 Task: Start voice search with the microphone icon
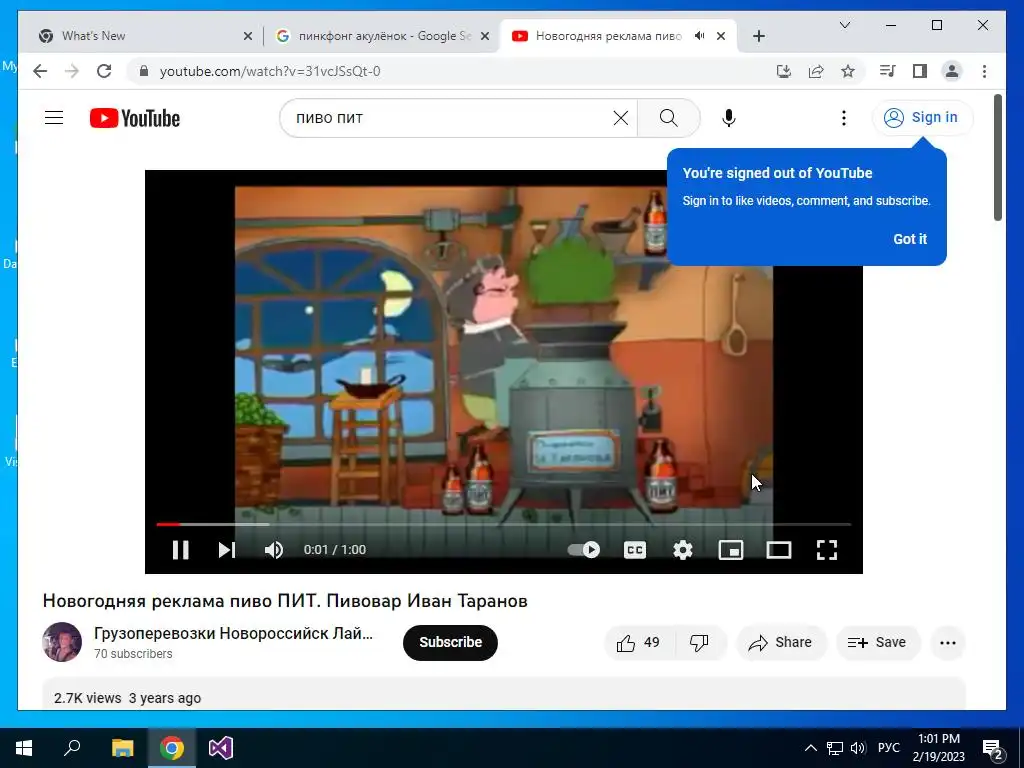[x=729, y=118]
